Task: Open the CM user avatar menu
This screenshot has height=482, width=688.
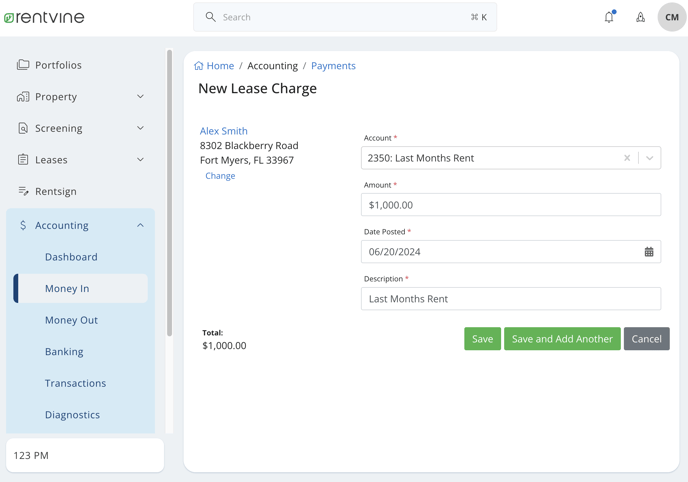Action: 672,17
